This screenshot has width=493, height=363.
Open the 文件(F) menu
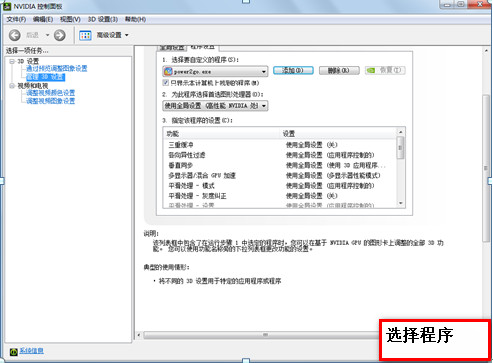pyautogui.click(x=16, y=19)
